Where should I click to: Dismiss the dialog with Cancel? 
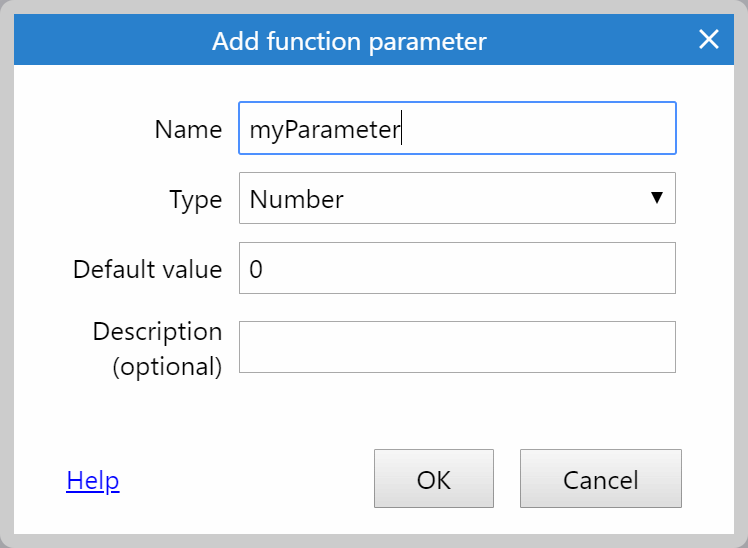[x=601, y=478]
